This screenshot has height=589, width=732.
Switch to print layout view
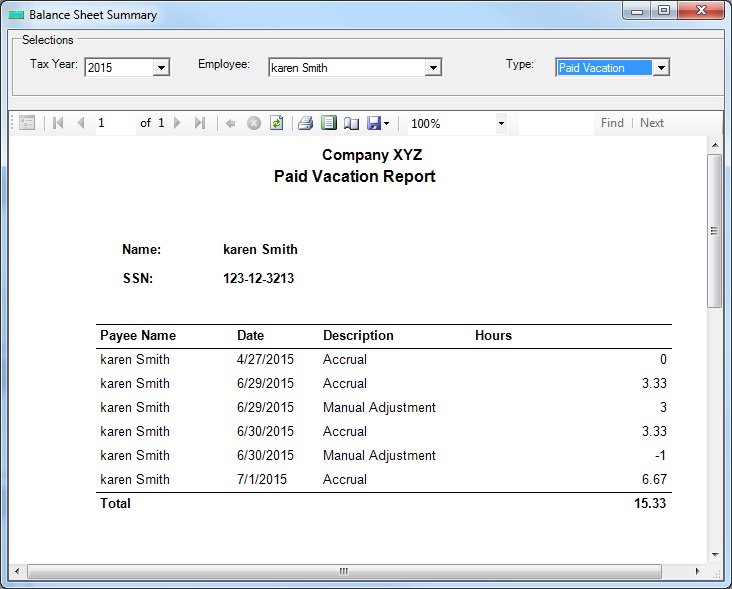pos(329,123)
